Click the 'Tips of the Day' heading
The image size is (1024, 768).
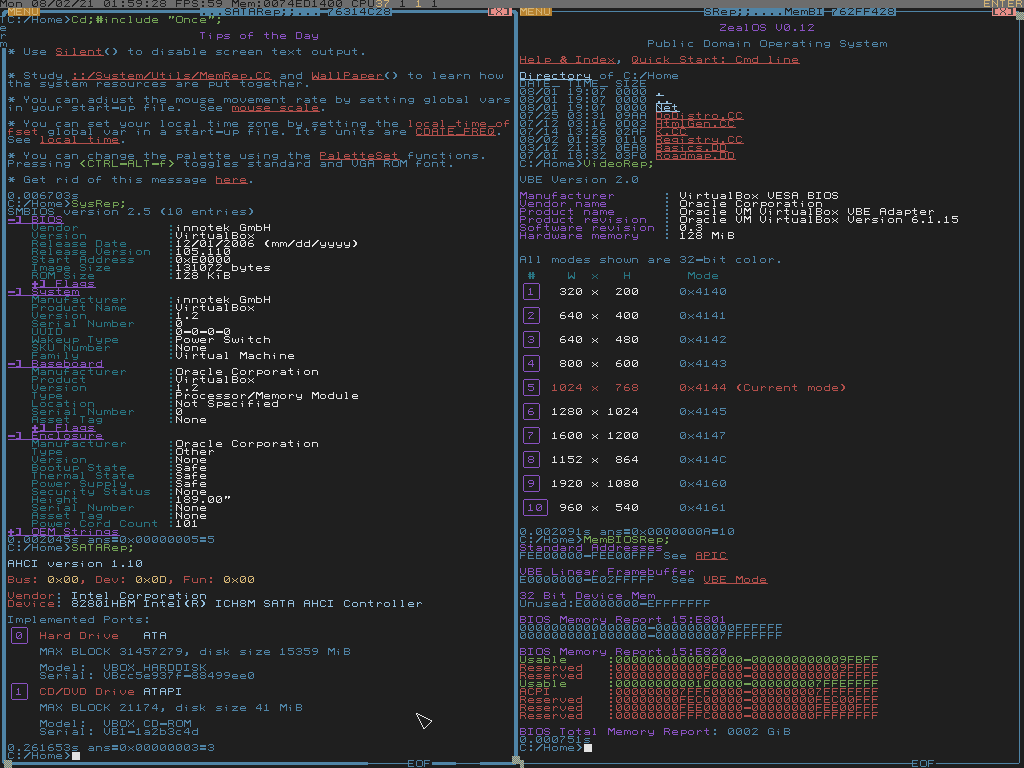(x=259, y=36)
